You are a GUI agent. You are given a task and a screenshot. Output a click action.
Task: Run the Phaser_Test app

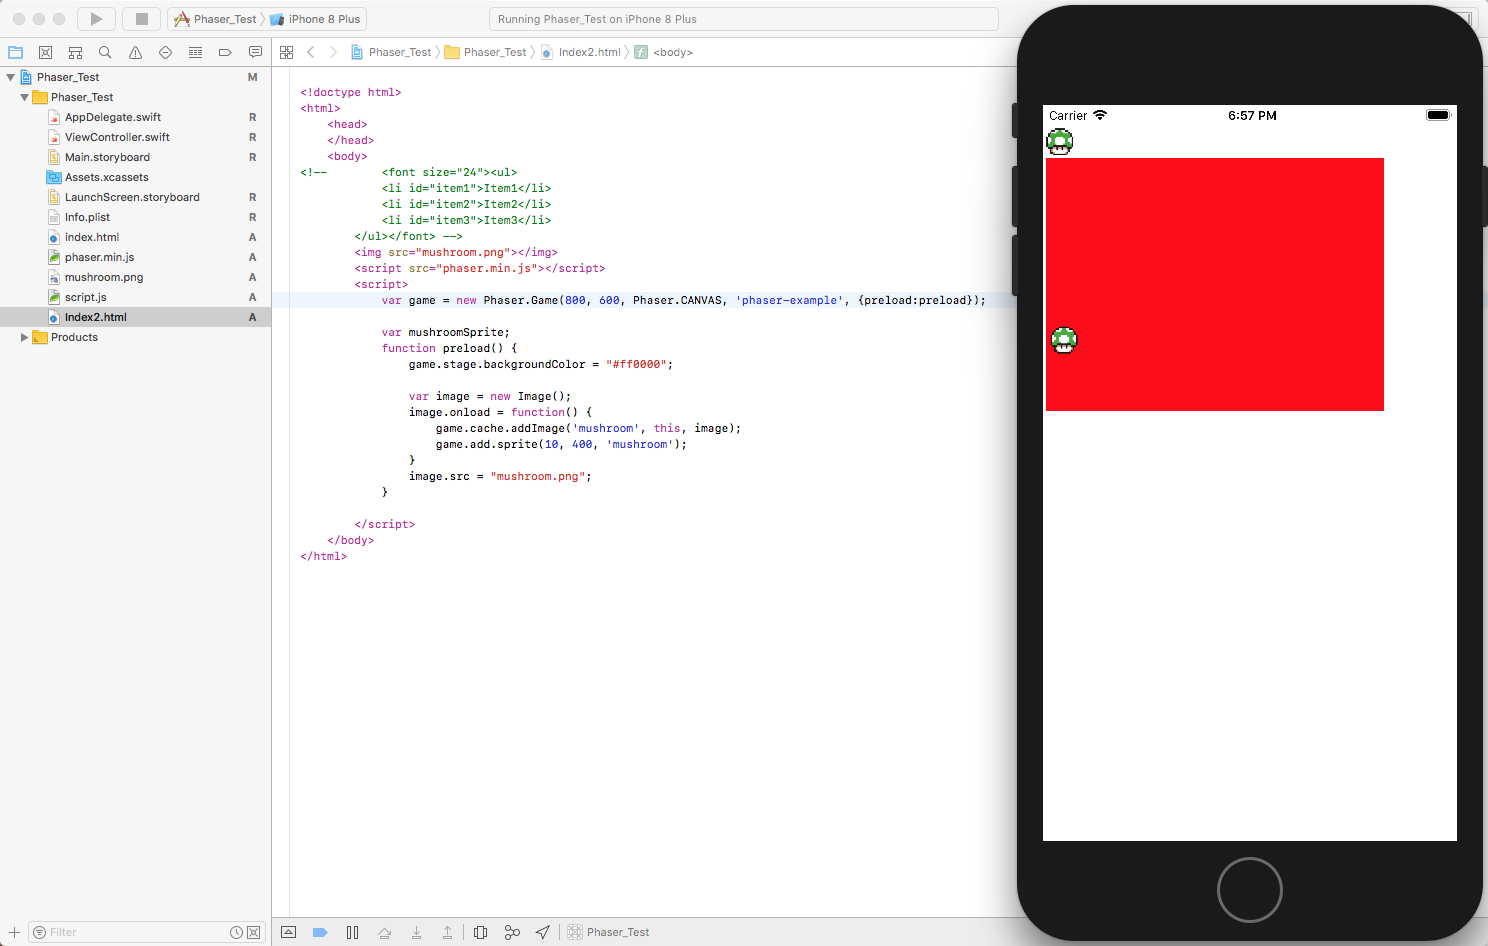(x=95, y=18)
